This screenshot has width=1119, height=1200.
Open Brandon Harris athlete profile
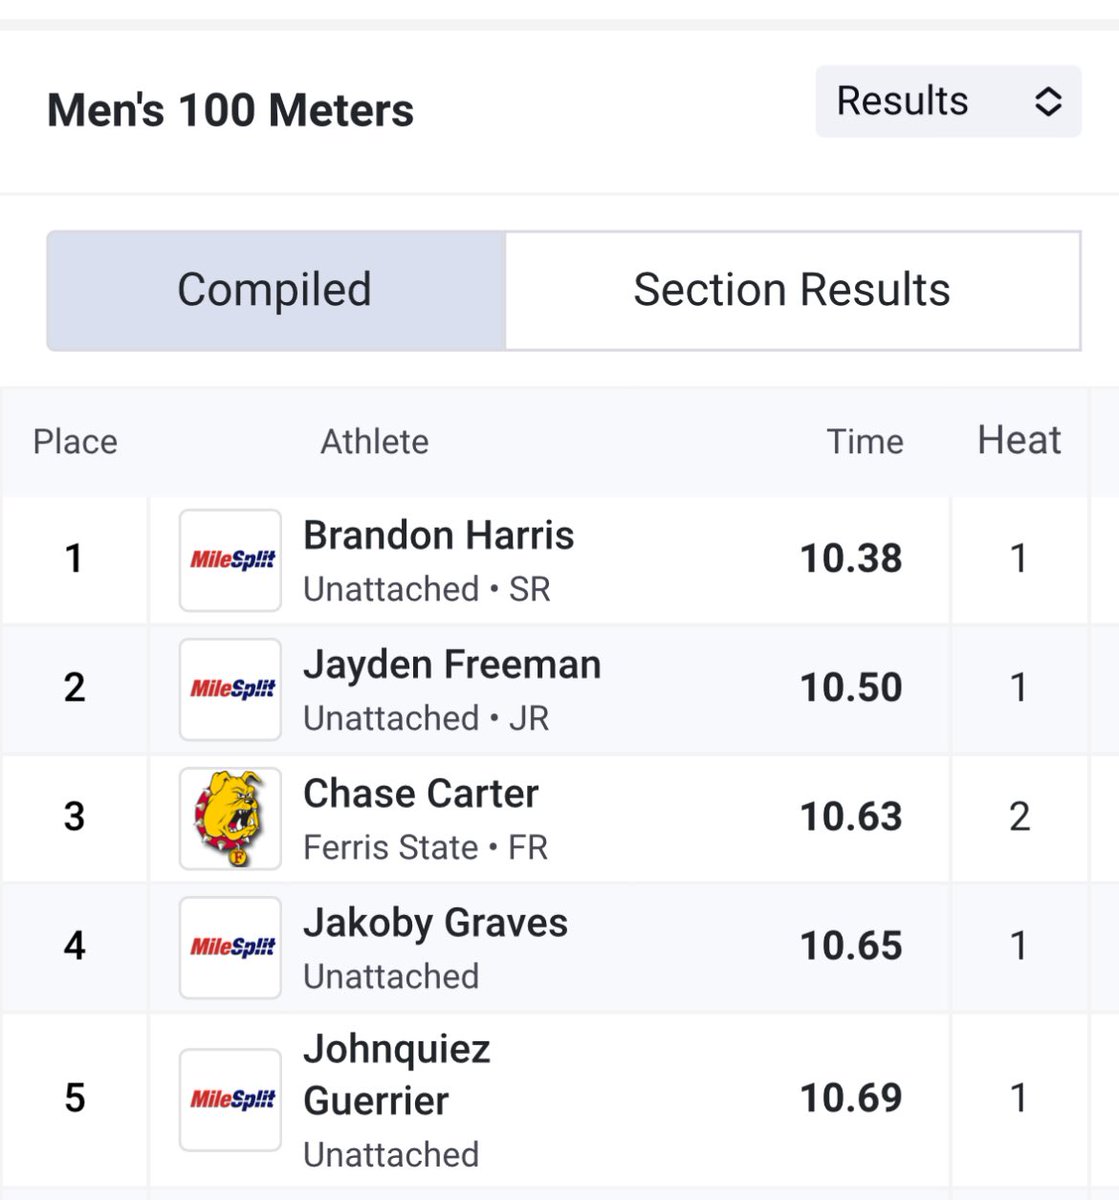tap(438, 536)
